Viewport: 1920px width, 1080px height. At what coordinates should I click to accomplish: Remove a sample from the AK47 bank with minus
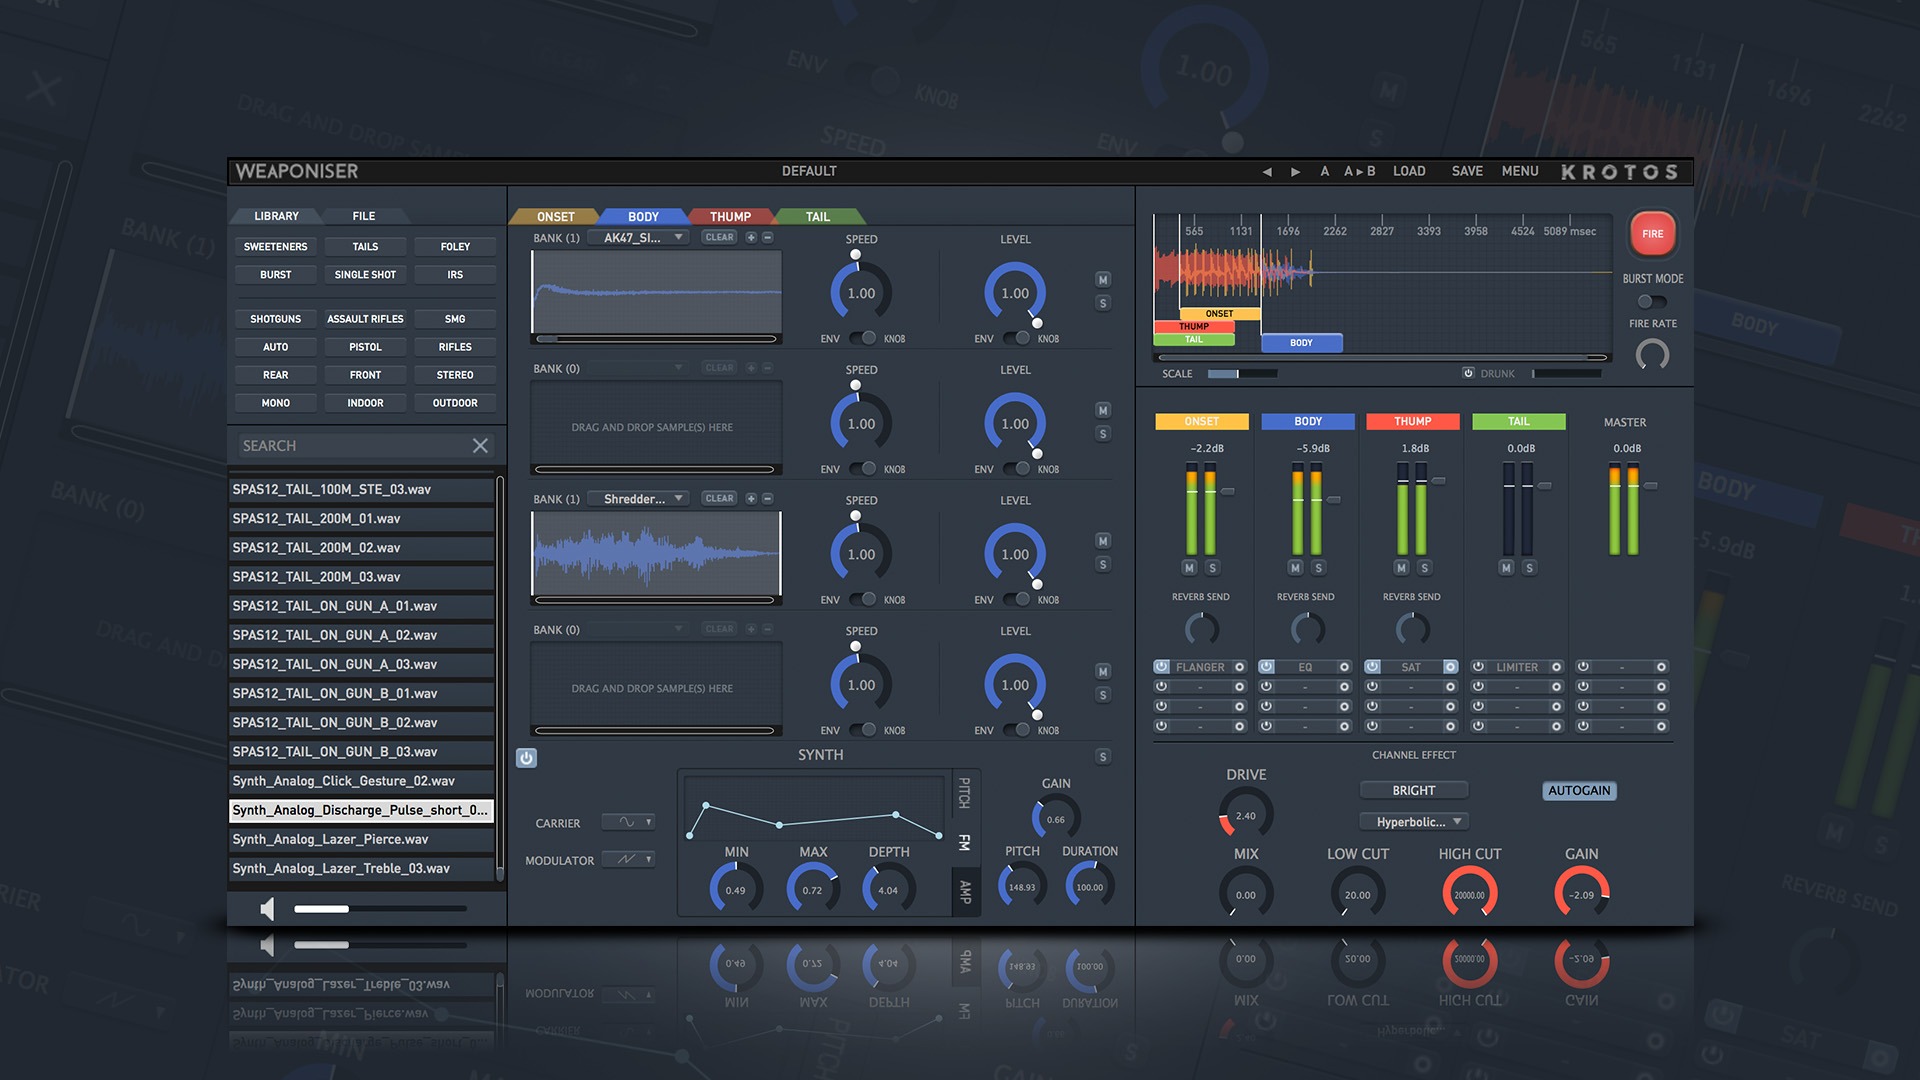(x=768, y=237)
